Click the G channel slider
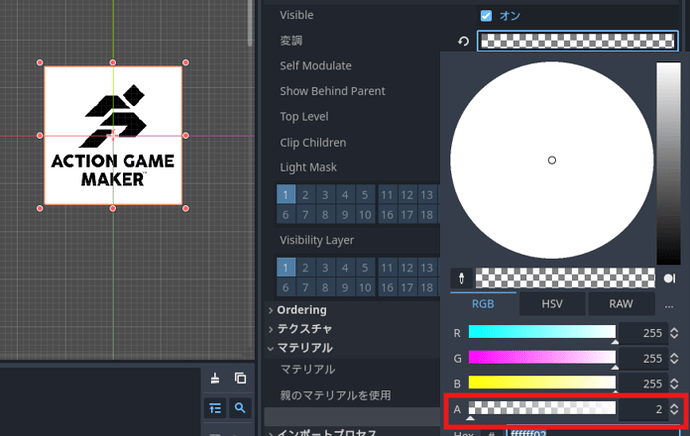 542,358
